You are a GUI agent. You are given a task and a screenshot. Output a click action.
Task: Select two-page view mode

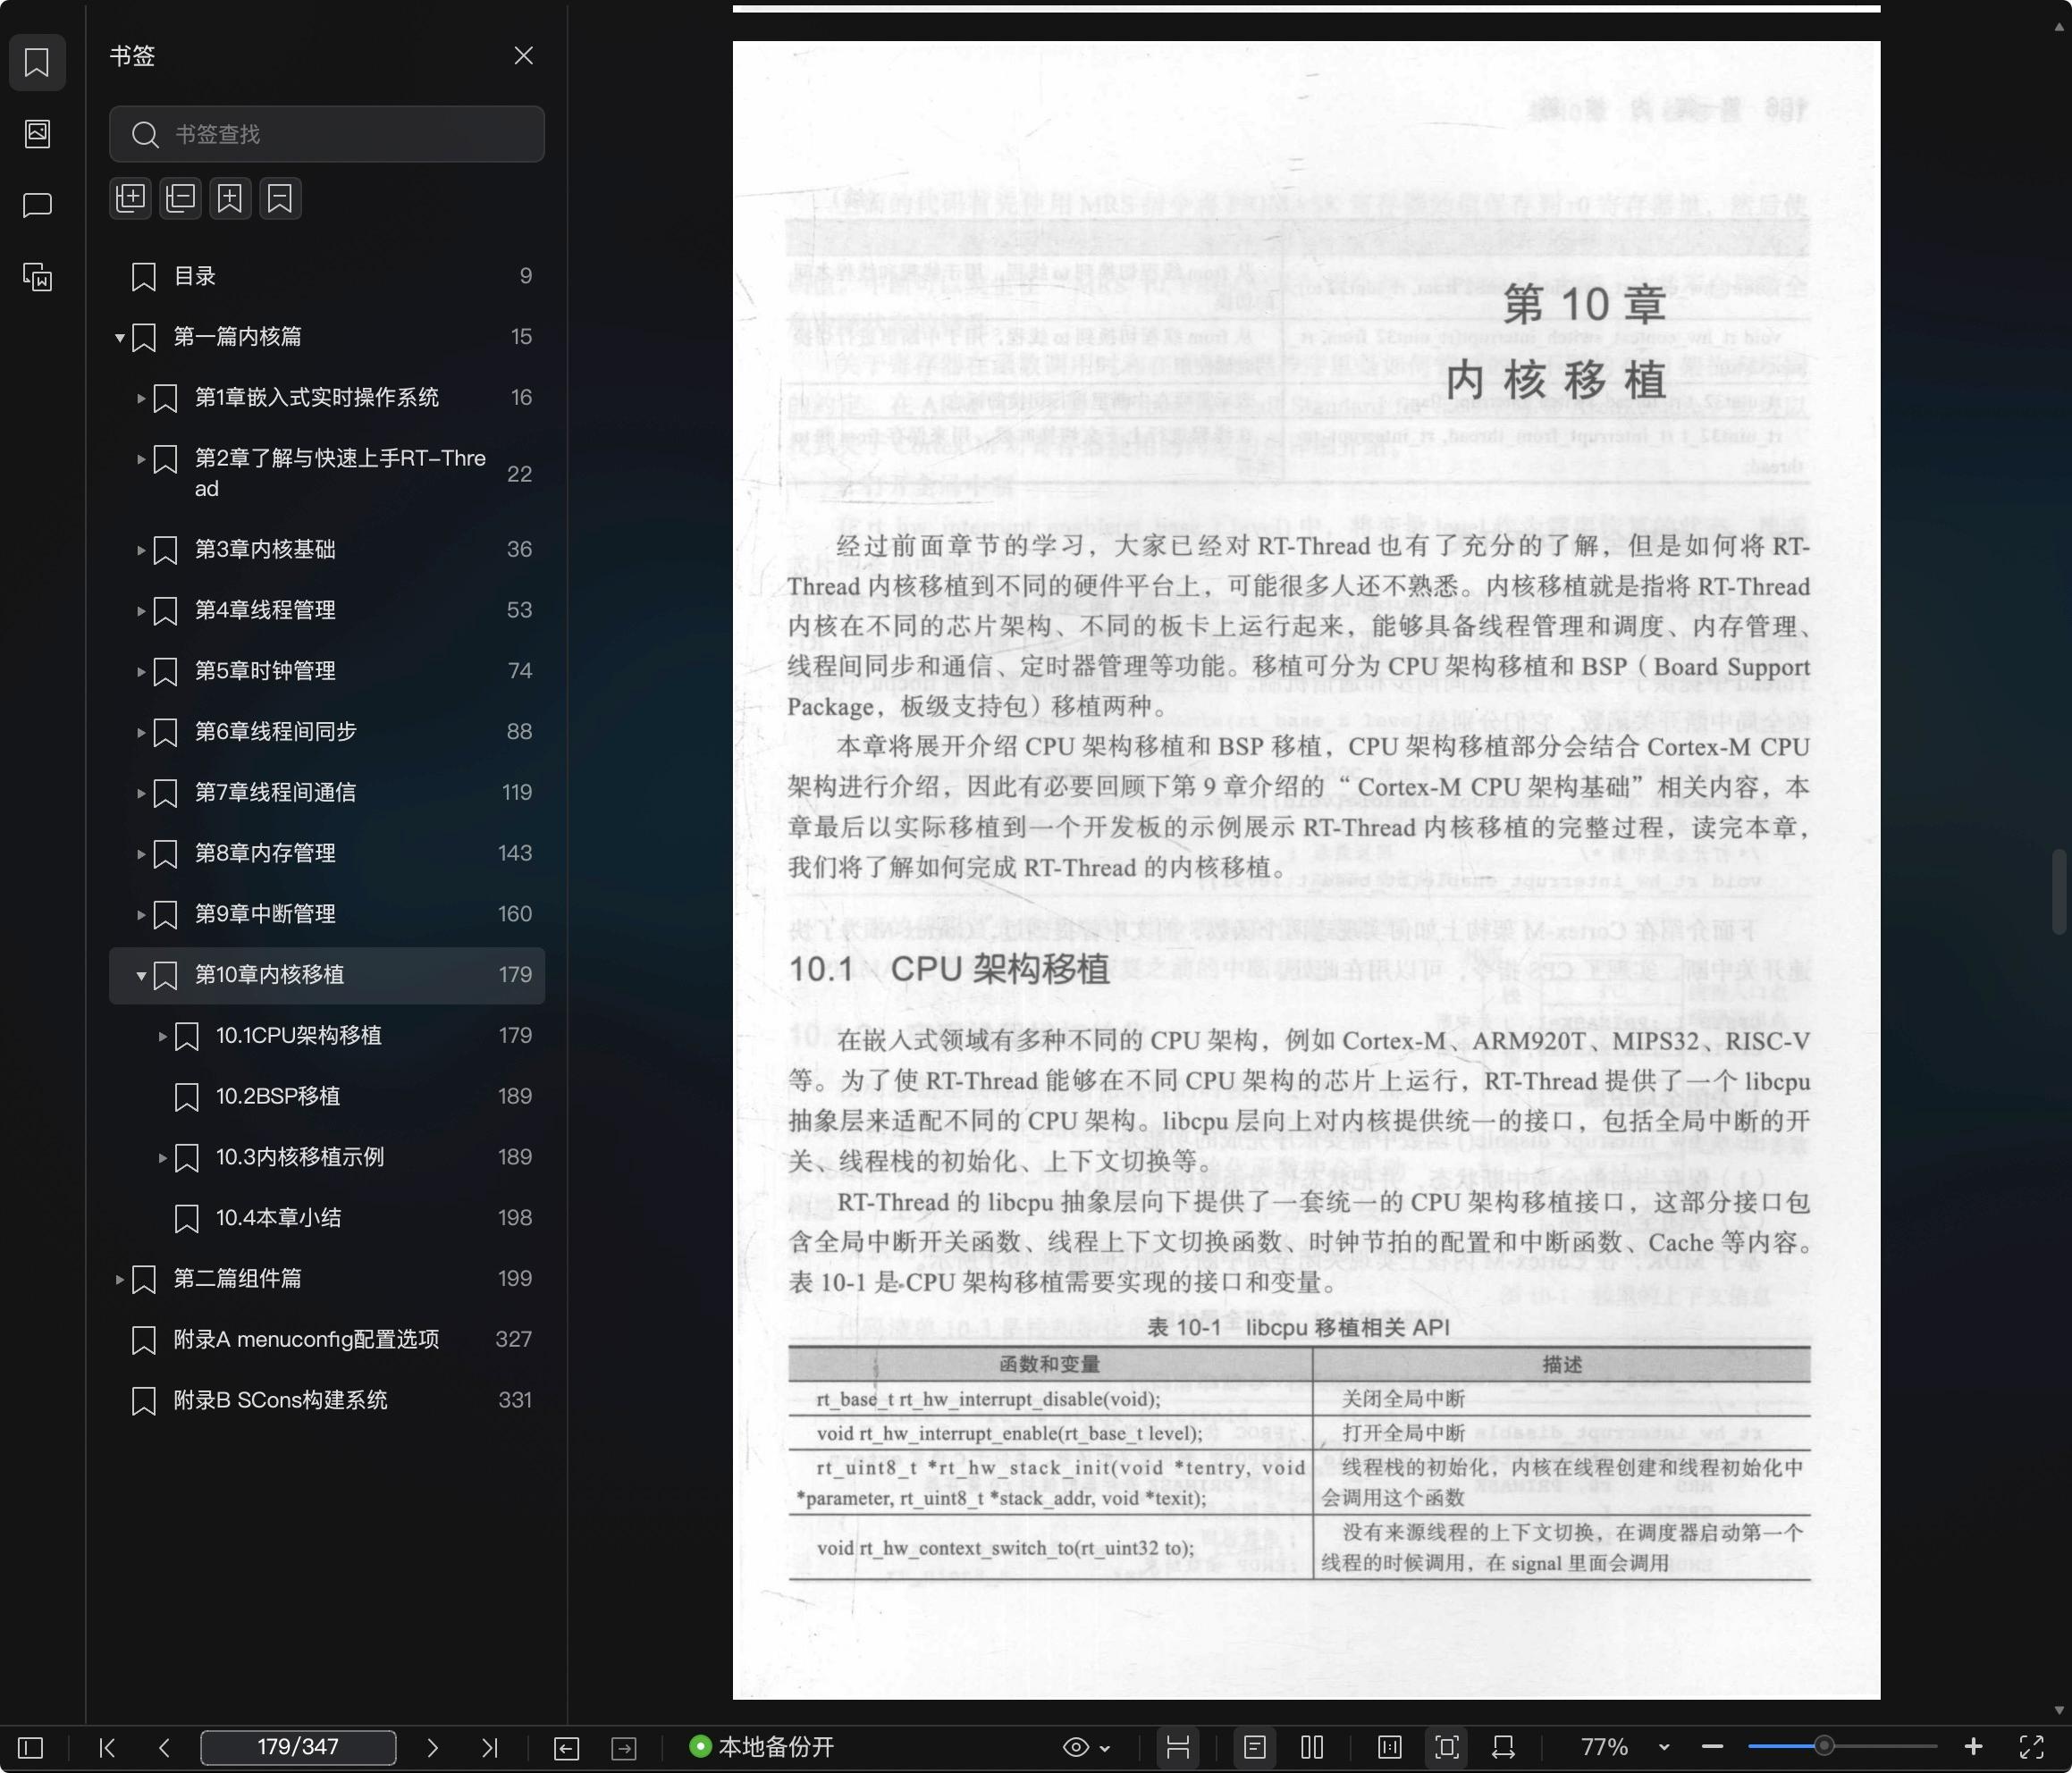pos(1312,1747)
